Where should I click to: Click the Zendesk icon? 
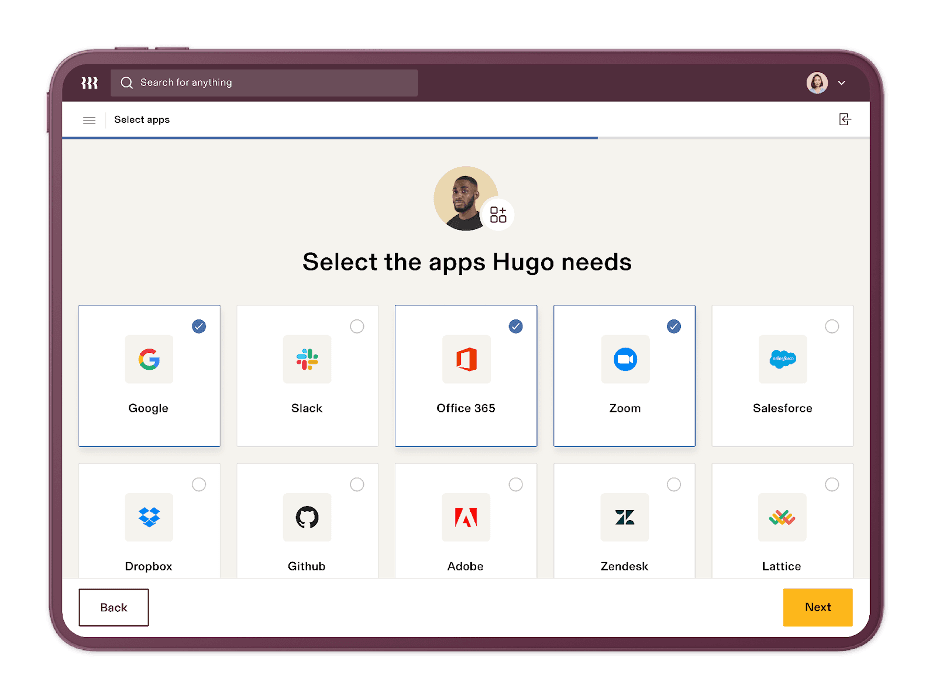click(x=624, y=517)
